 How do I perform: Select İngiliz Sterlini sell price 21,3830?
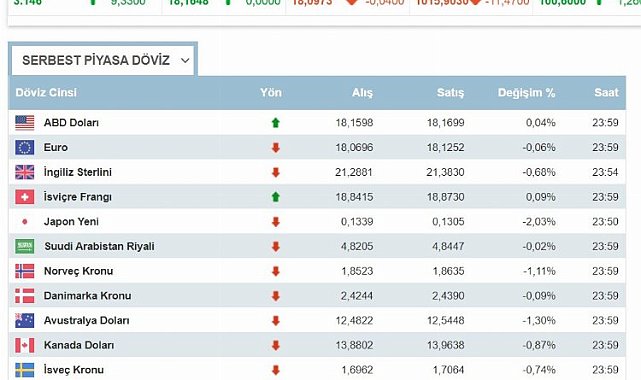[445, 172]
